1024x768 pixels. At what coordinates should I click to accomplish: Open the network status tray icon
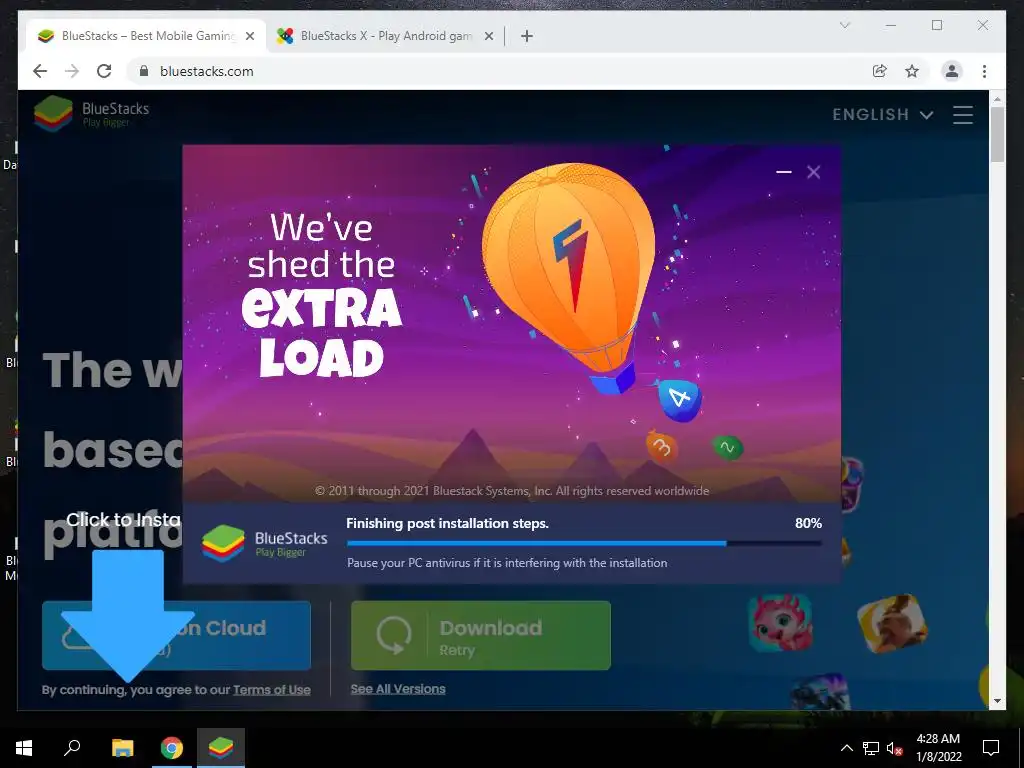click(871, 748)
